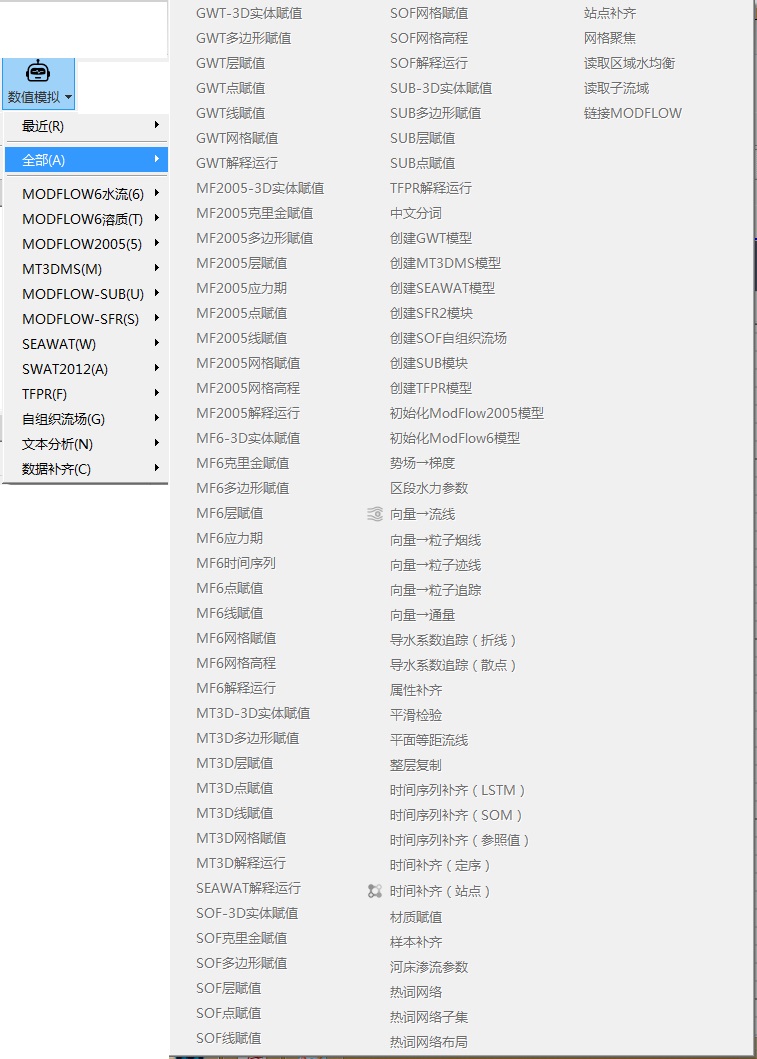Pick SOF克里金赋值

[242, 937]
